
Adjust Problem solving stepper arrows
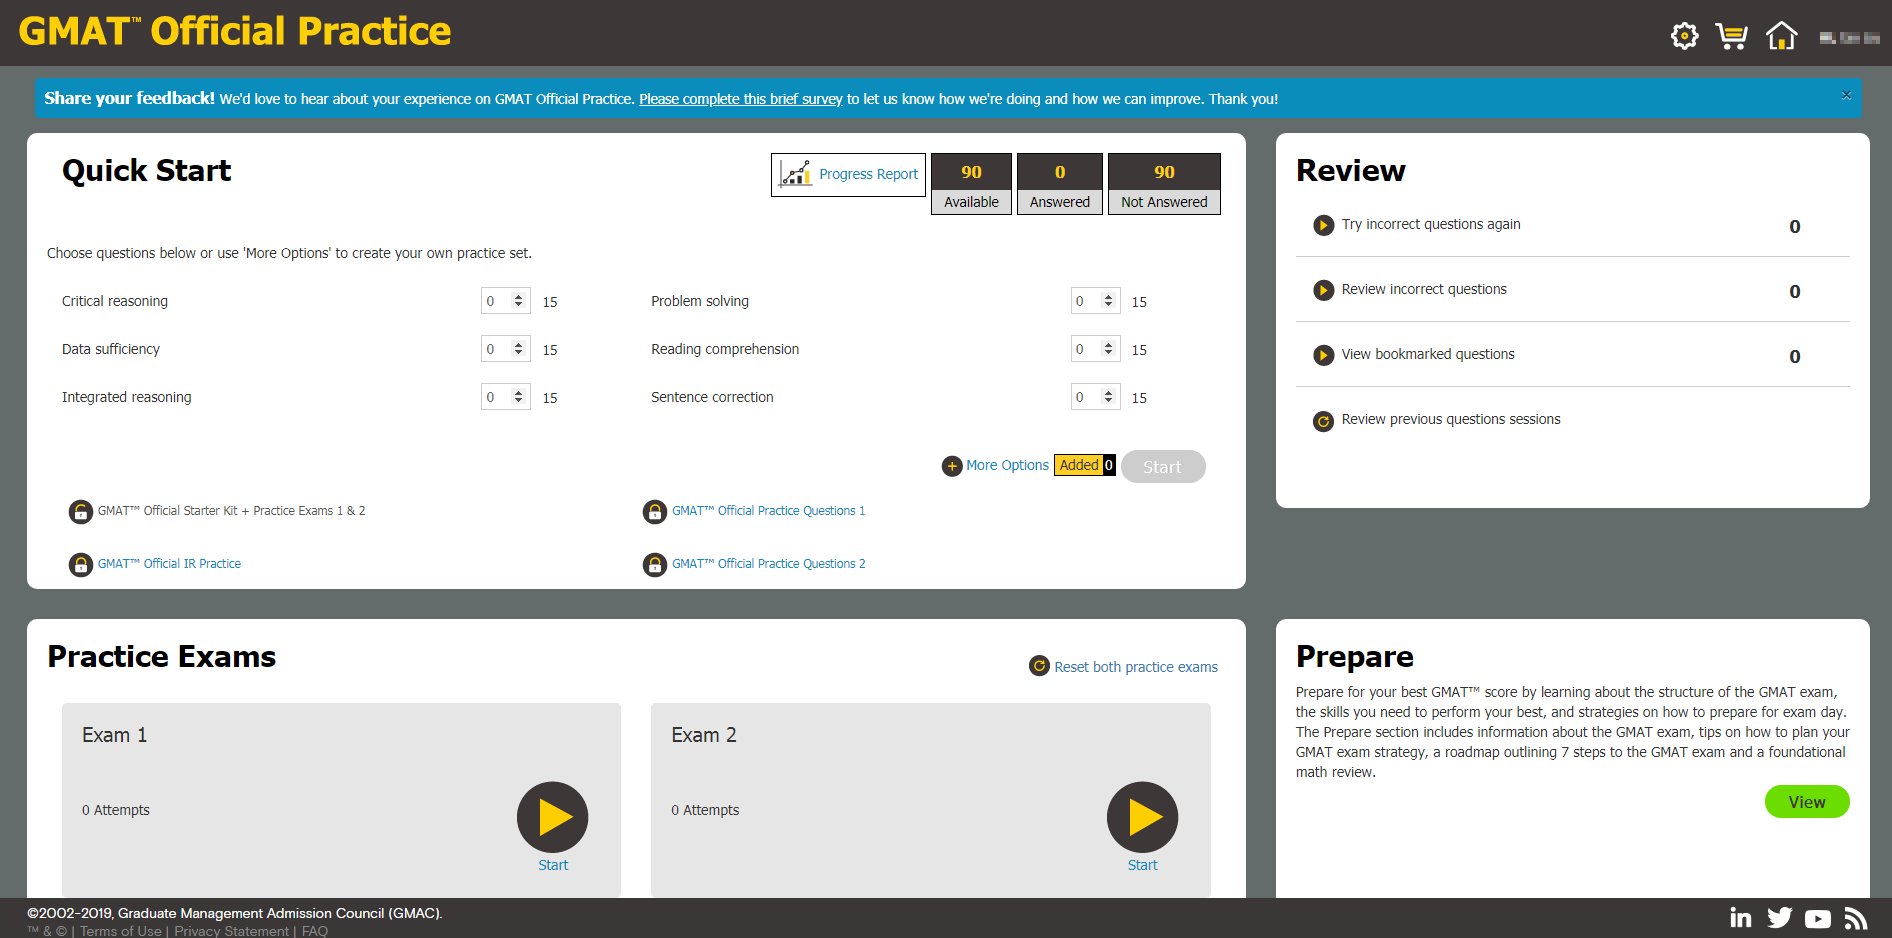[1108, 301]
